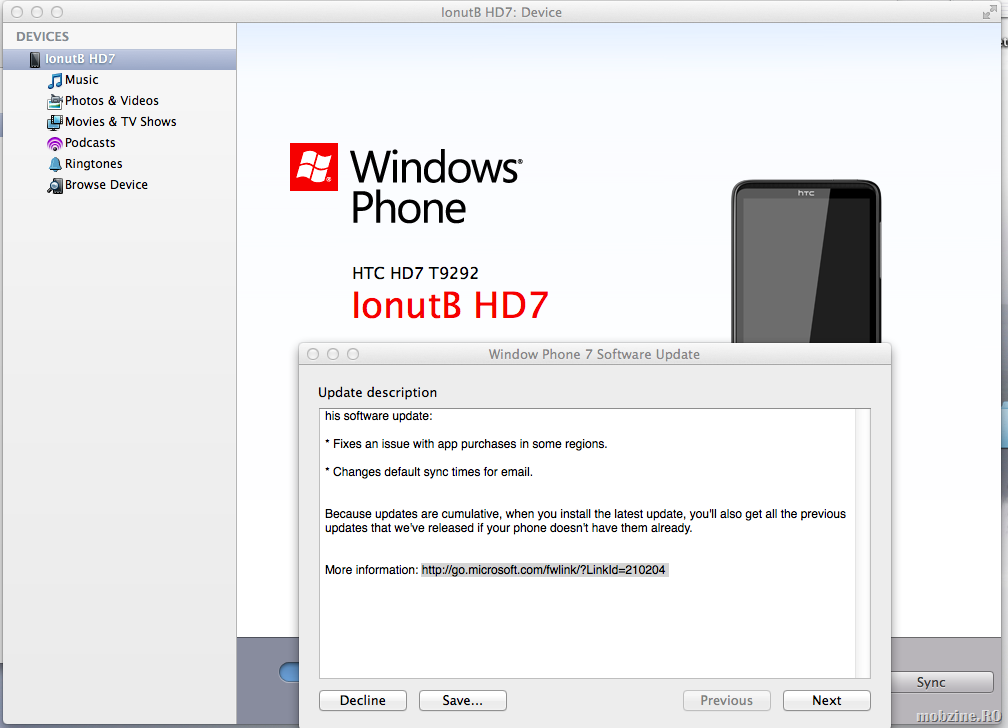Click the Movies & TV Shows icon
The image size is (1008, 728).
pos(55,122)
